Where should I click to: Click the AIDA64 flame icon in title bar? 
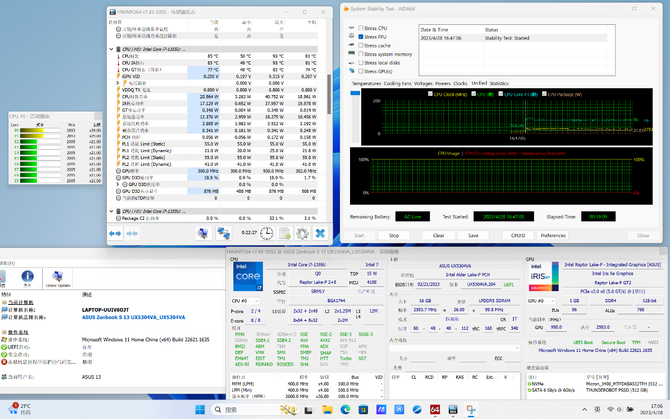click(346, 9)
